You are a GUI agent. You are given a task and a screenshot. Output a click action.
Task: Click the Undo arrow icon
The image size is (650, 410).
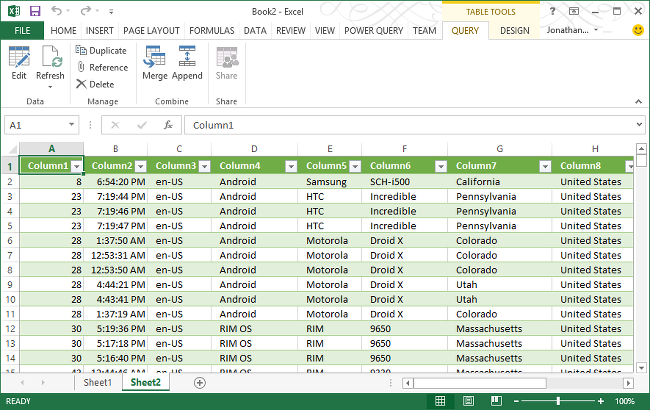pyautogui.click(x=57, y=11)
